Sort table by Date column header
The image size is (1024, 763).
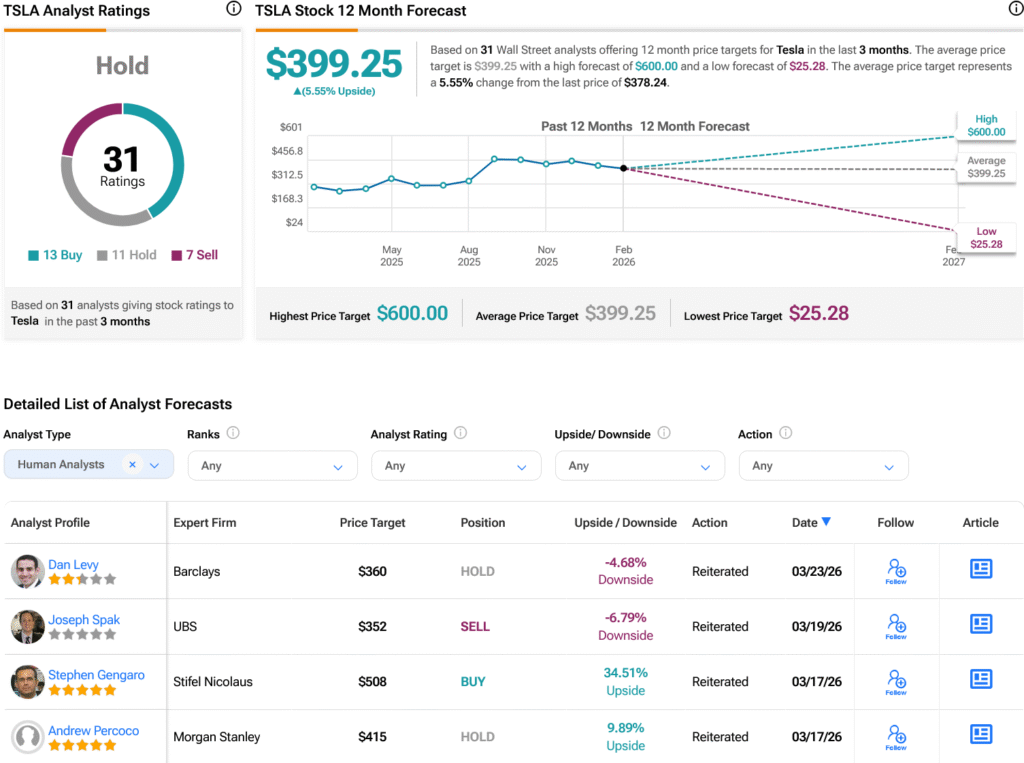pos(811,523)
